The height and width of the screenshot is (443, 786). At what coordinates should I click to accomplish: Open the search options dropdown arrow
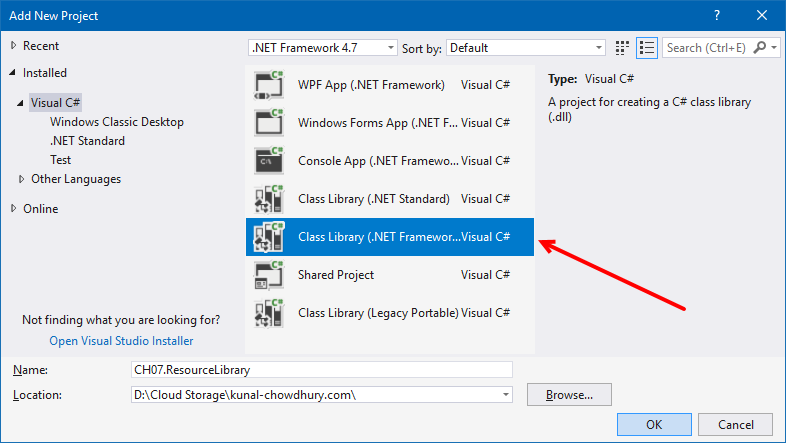(774, 48)
